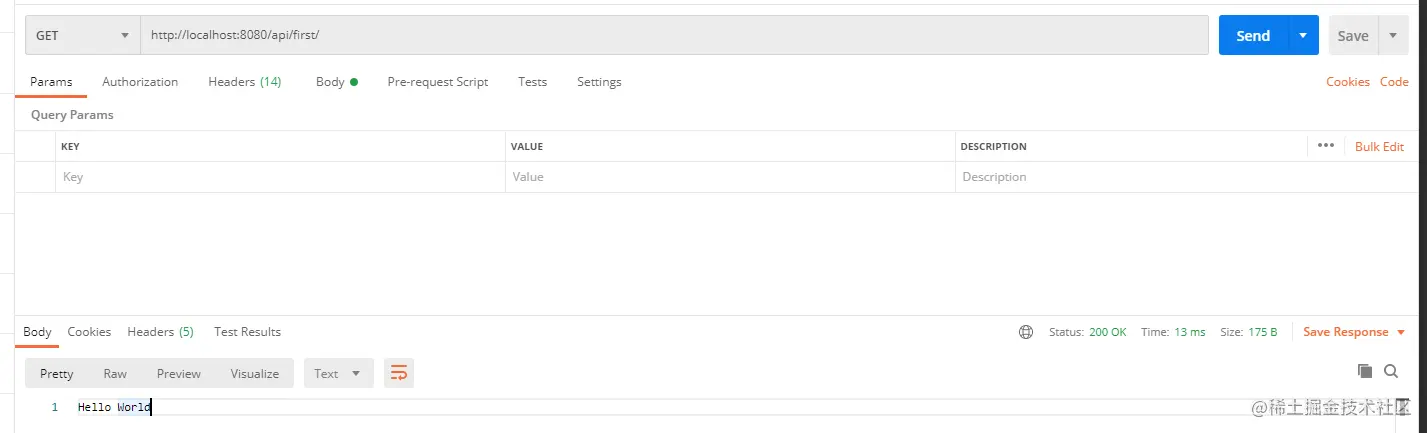Open the three-dots column options
1427x433 pixels.
click(x=1326, y=145)
